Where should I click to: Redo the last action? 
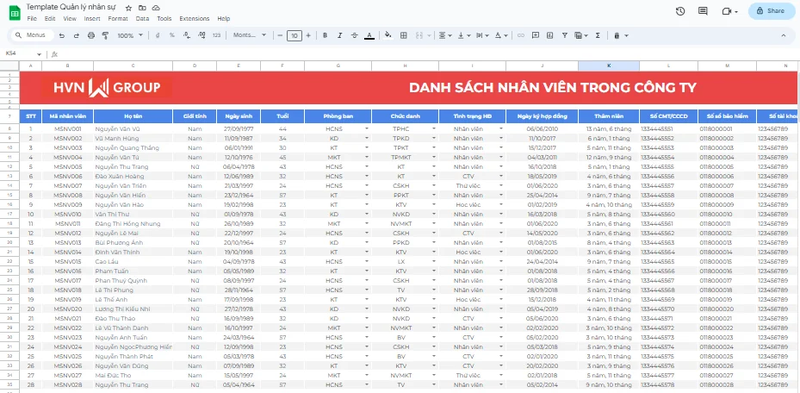pyautogui.click(x=77, y=36)
